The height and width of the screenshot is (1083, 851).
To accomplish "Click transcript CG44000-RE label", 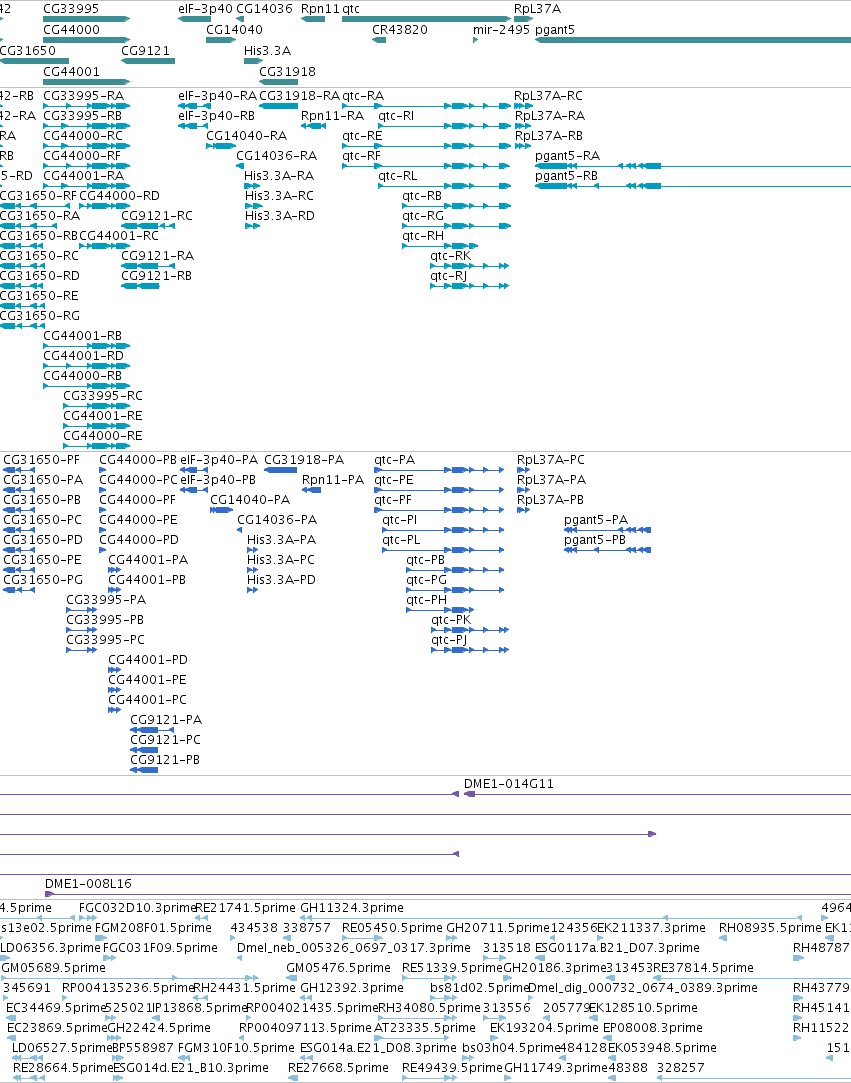I will tap(103, 436).
